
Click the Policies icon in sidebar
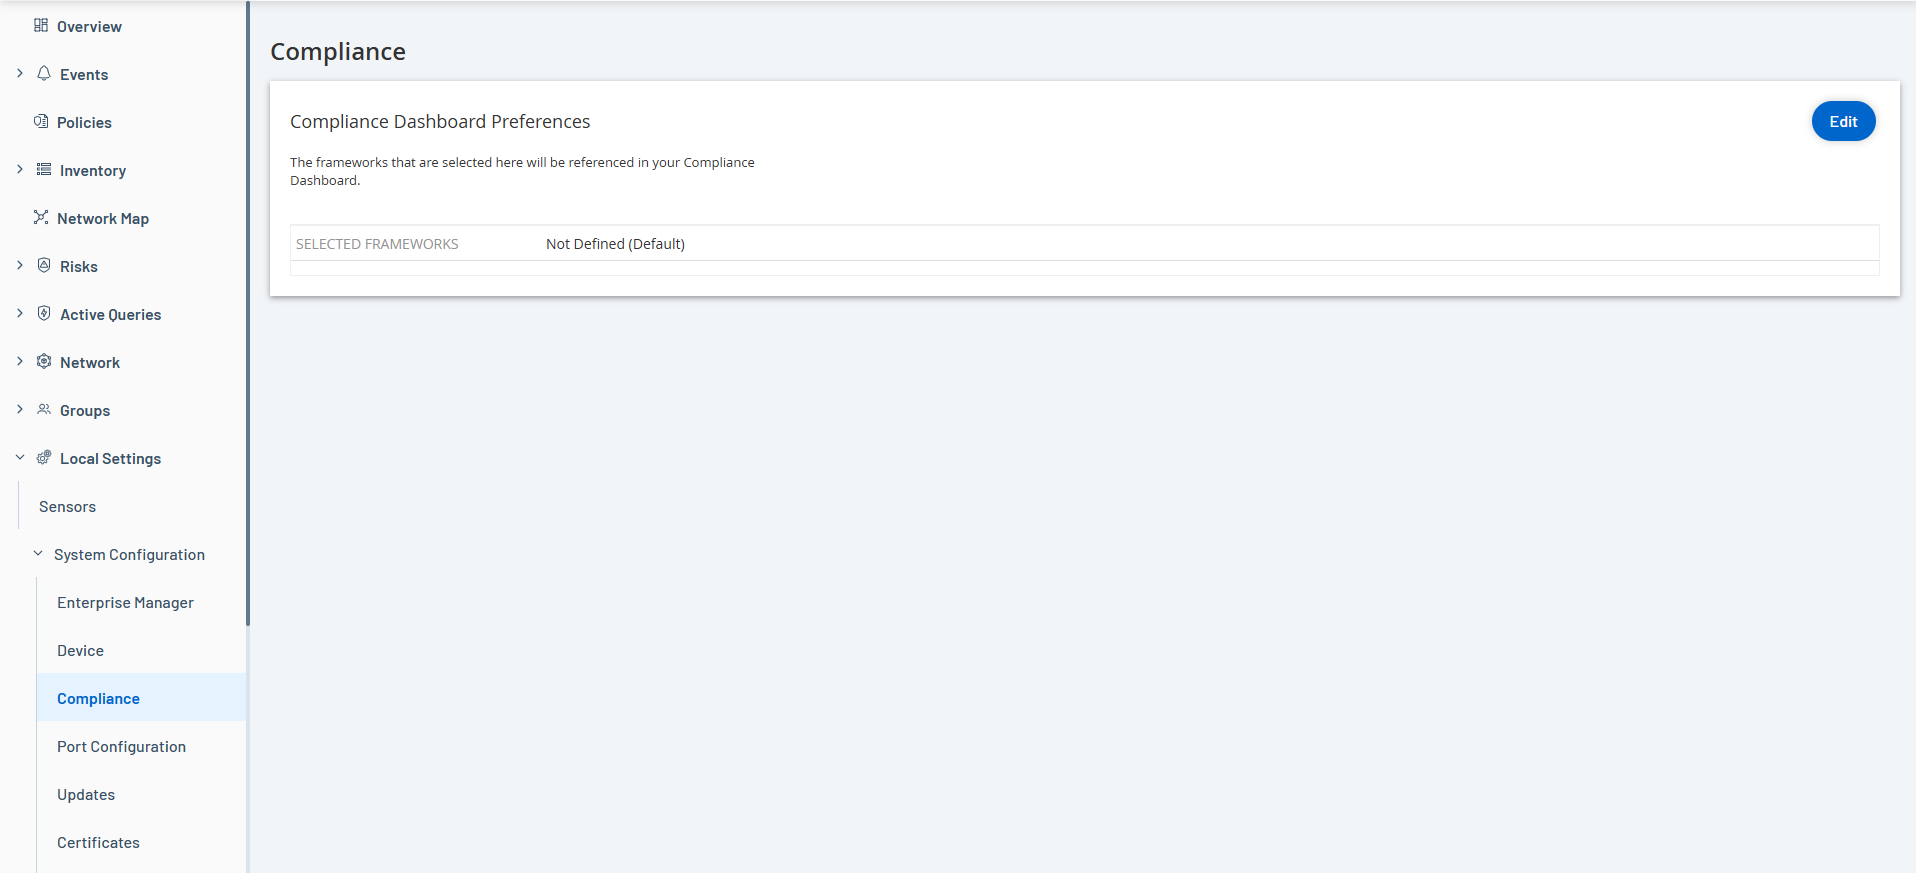coord(41,121)
